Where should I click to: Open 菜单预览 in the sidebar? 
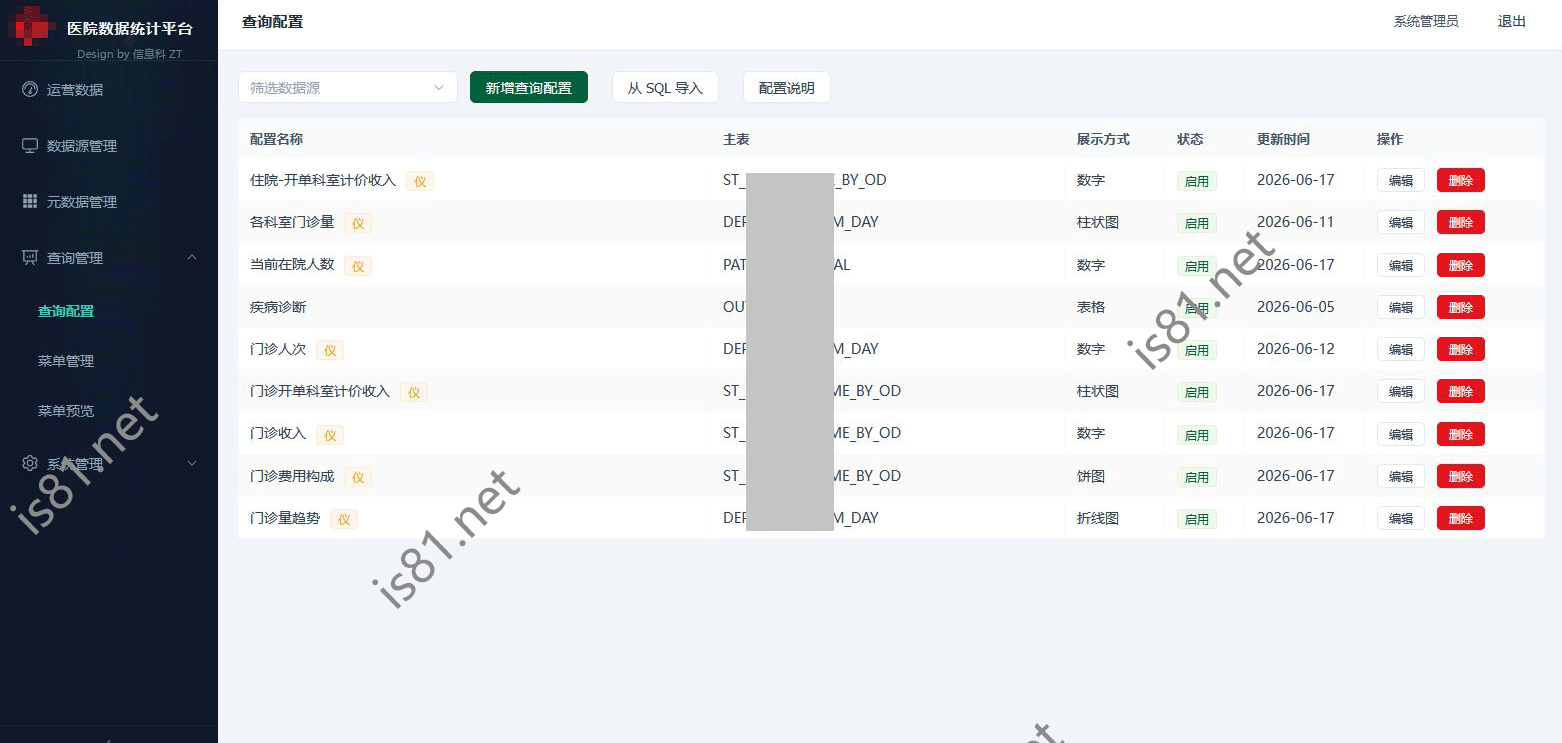pyautogui.click(x=66, y=411)
